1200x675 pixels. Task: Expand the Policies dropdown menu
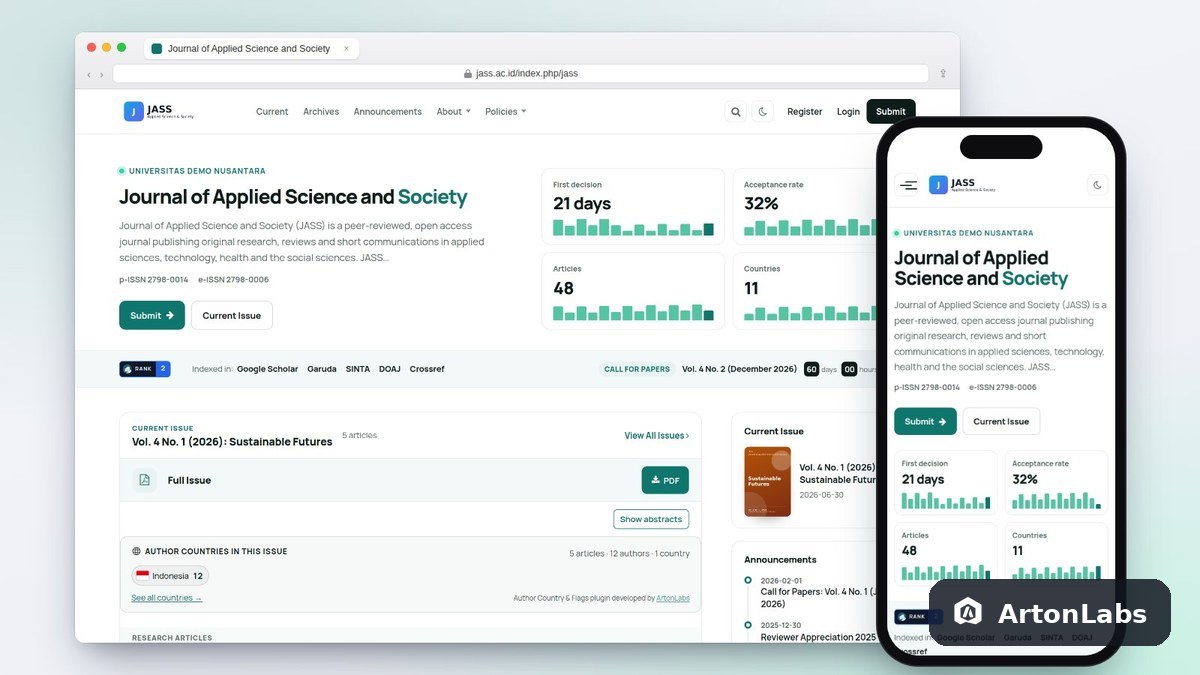tap(505, 112)
